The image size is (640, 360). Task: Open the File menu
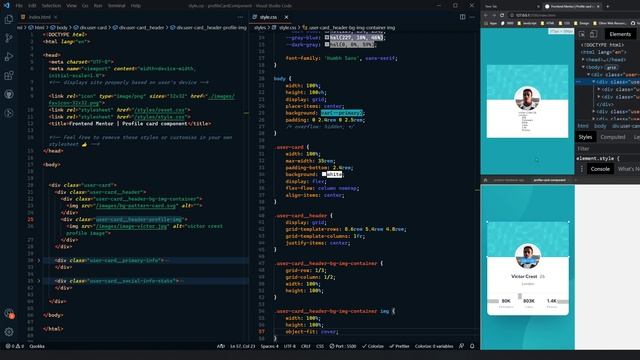(x=19, y=6)
